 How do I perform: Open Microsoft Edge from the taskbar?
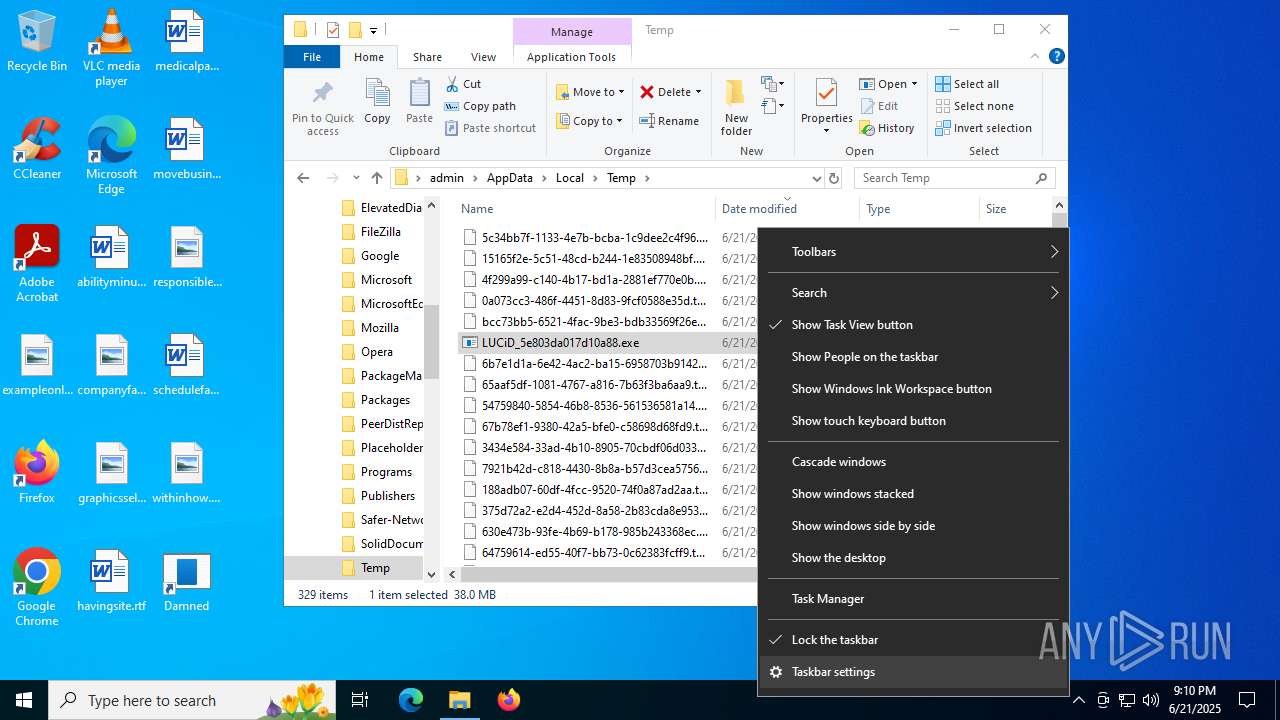(411, 700)
